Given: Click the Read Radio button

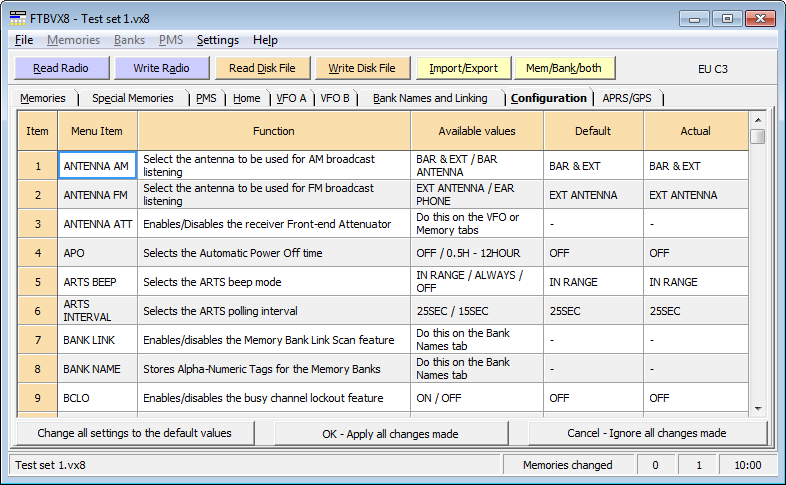Looking at the screenshot, I should (60, 68).
